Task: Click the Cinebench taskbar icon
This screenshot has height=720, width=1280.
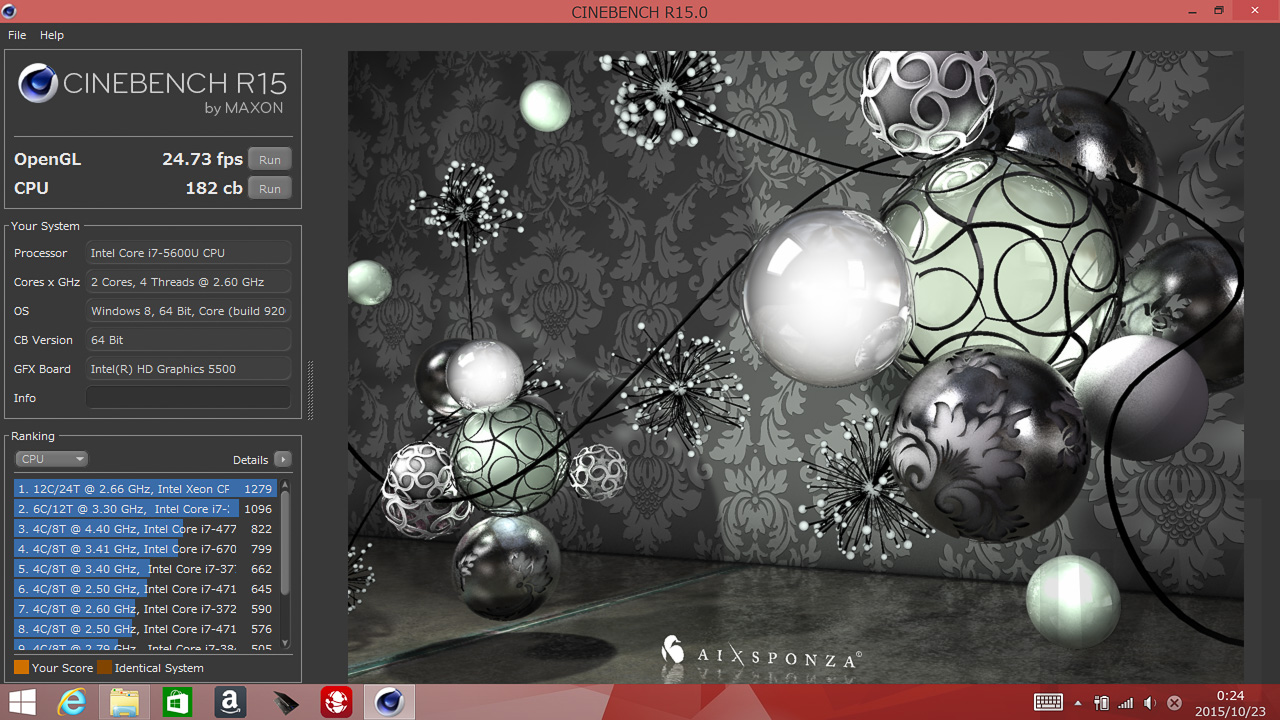Action: (x=389, y=703)
